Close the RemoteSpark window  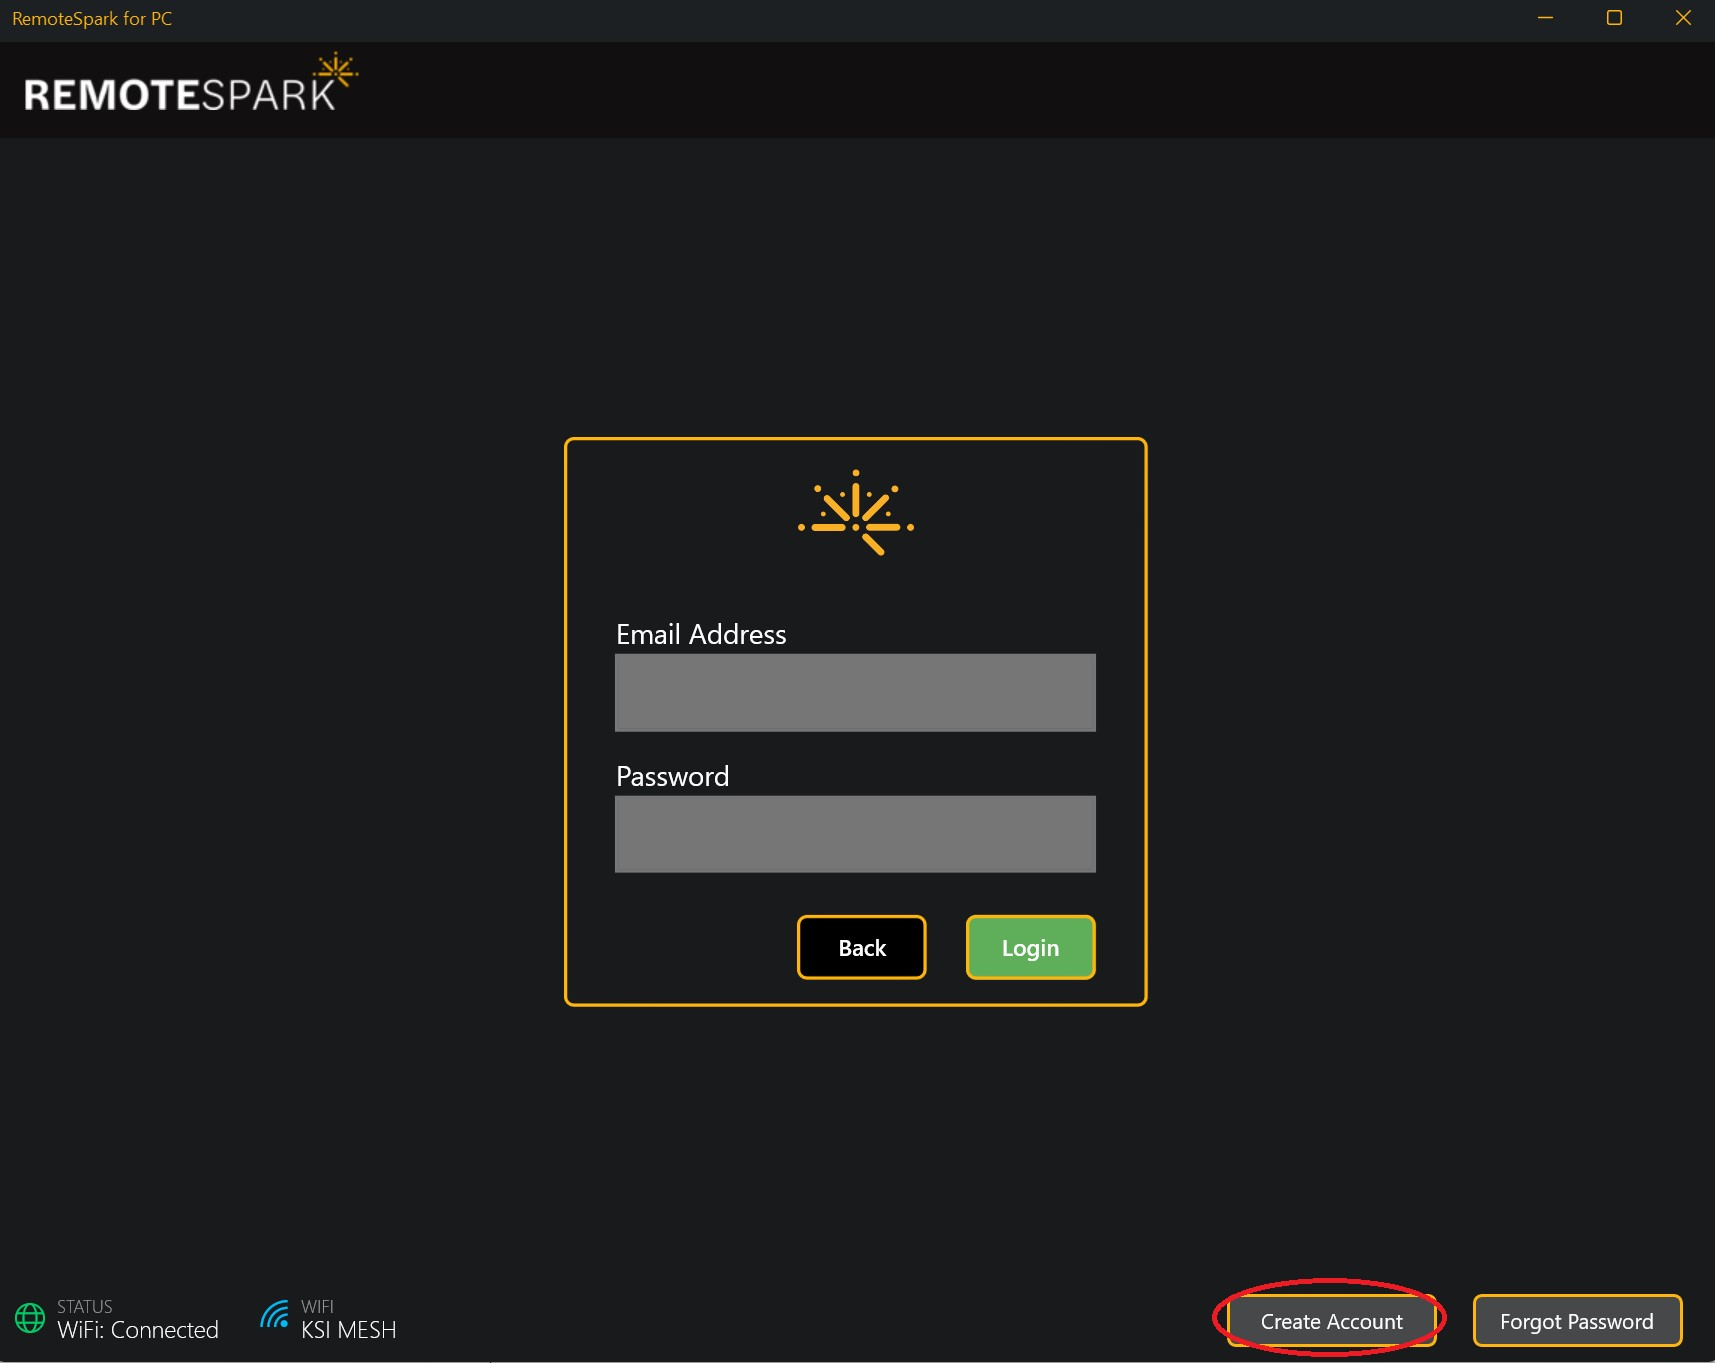pyautogui.click(x=1683, y=18)
